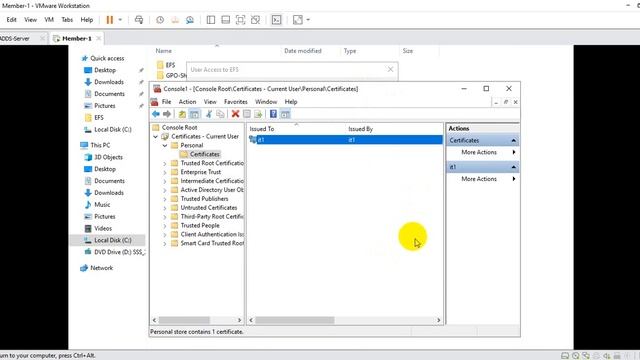The image size is (640, 360).
Task: Open More Actions under it1
Action: (479, 179)
